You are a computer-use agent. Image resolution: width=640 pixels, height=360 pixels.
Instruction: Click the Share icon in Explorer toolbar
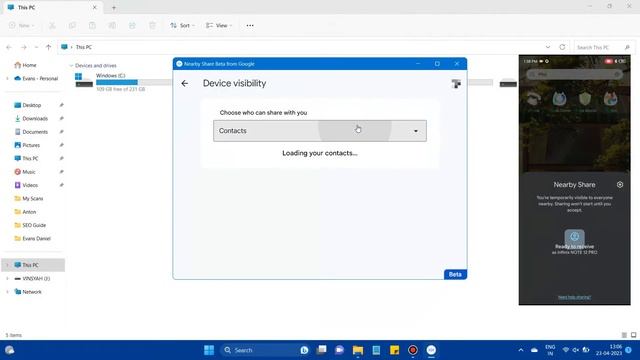click(132, 25)
